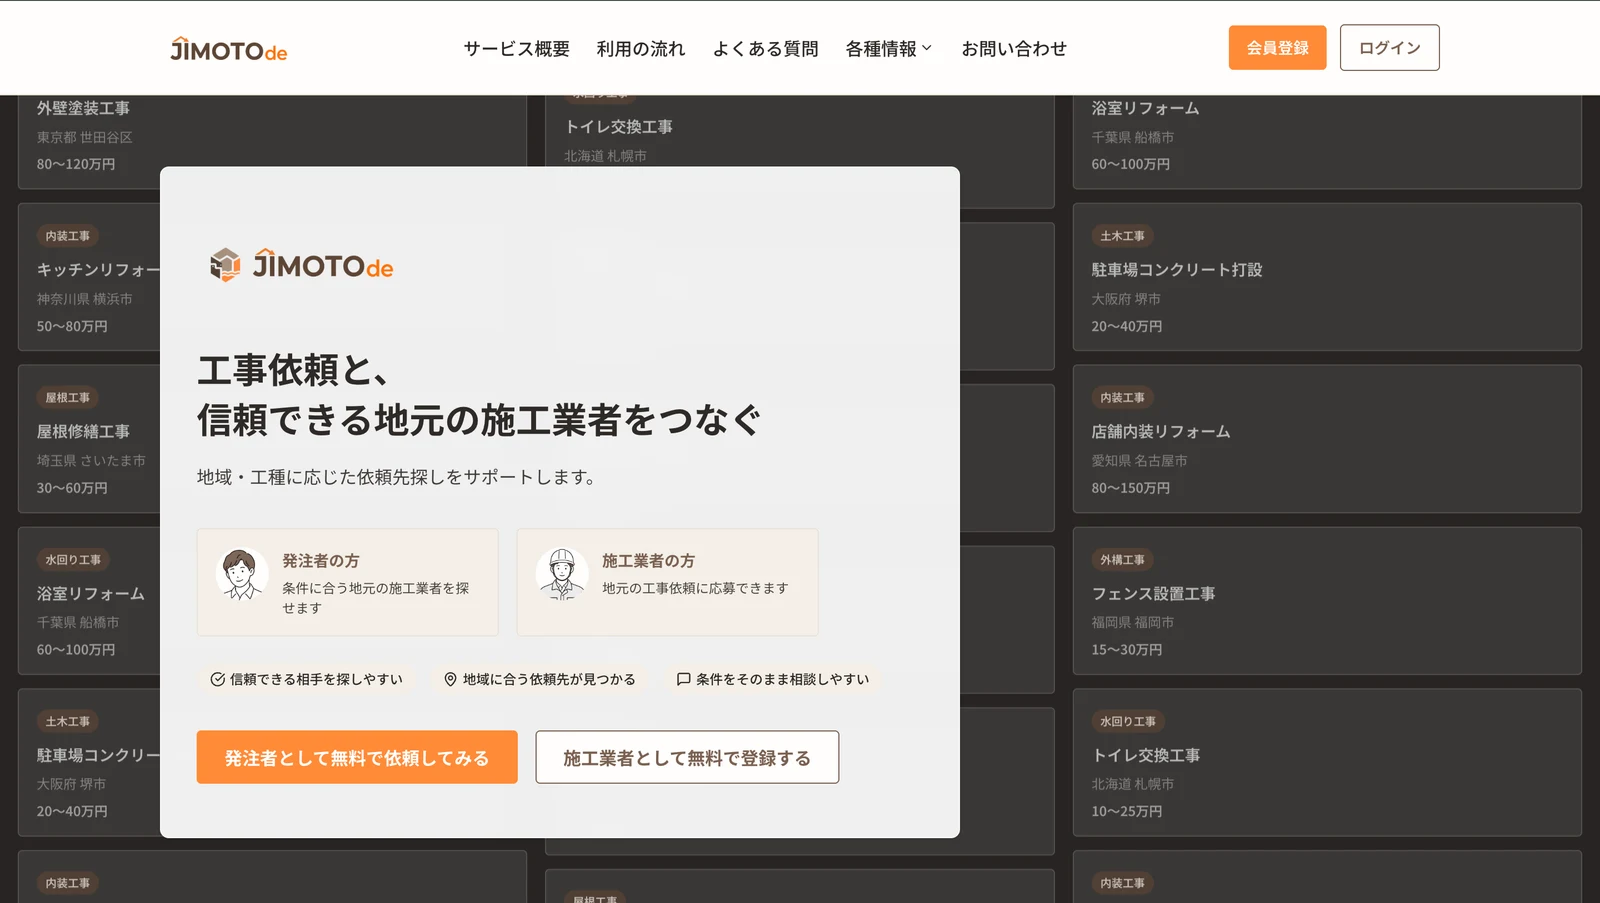
Task: Click the orange 会員登録 button
Action: tap(1277, 48)
